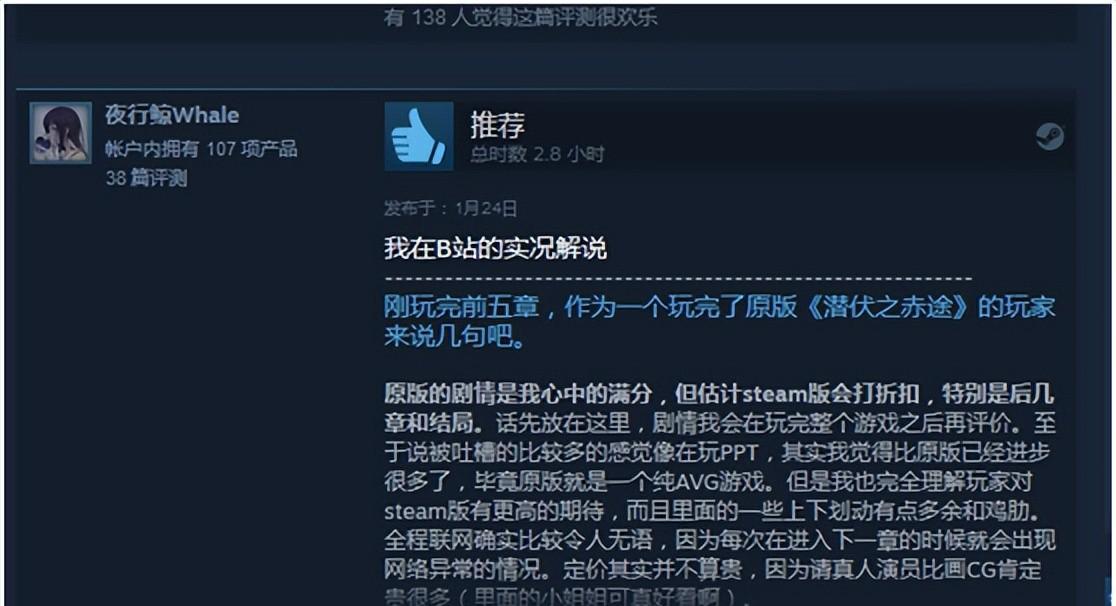Image resolution: width=1116 pixels, height=606 pixels.
Task: Click the blue 刚玩完前五章 sentence link
Action: 720,306
